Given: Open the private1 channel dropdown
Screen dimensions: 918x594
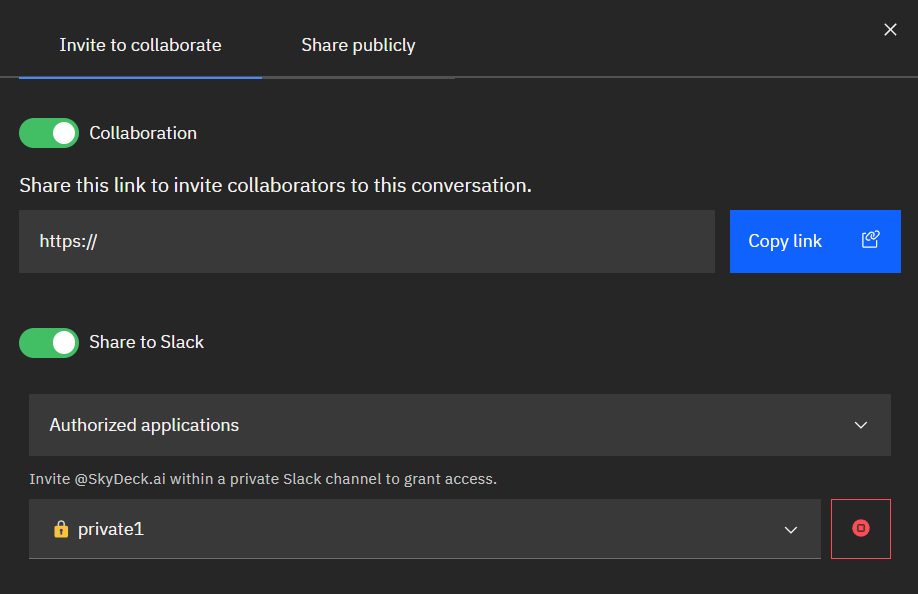Looking at the screenshot, I should point(424,529).
